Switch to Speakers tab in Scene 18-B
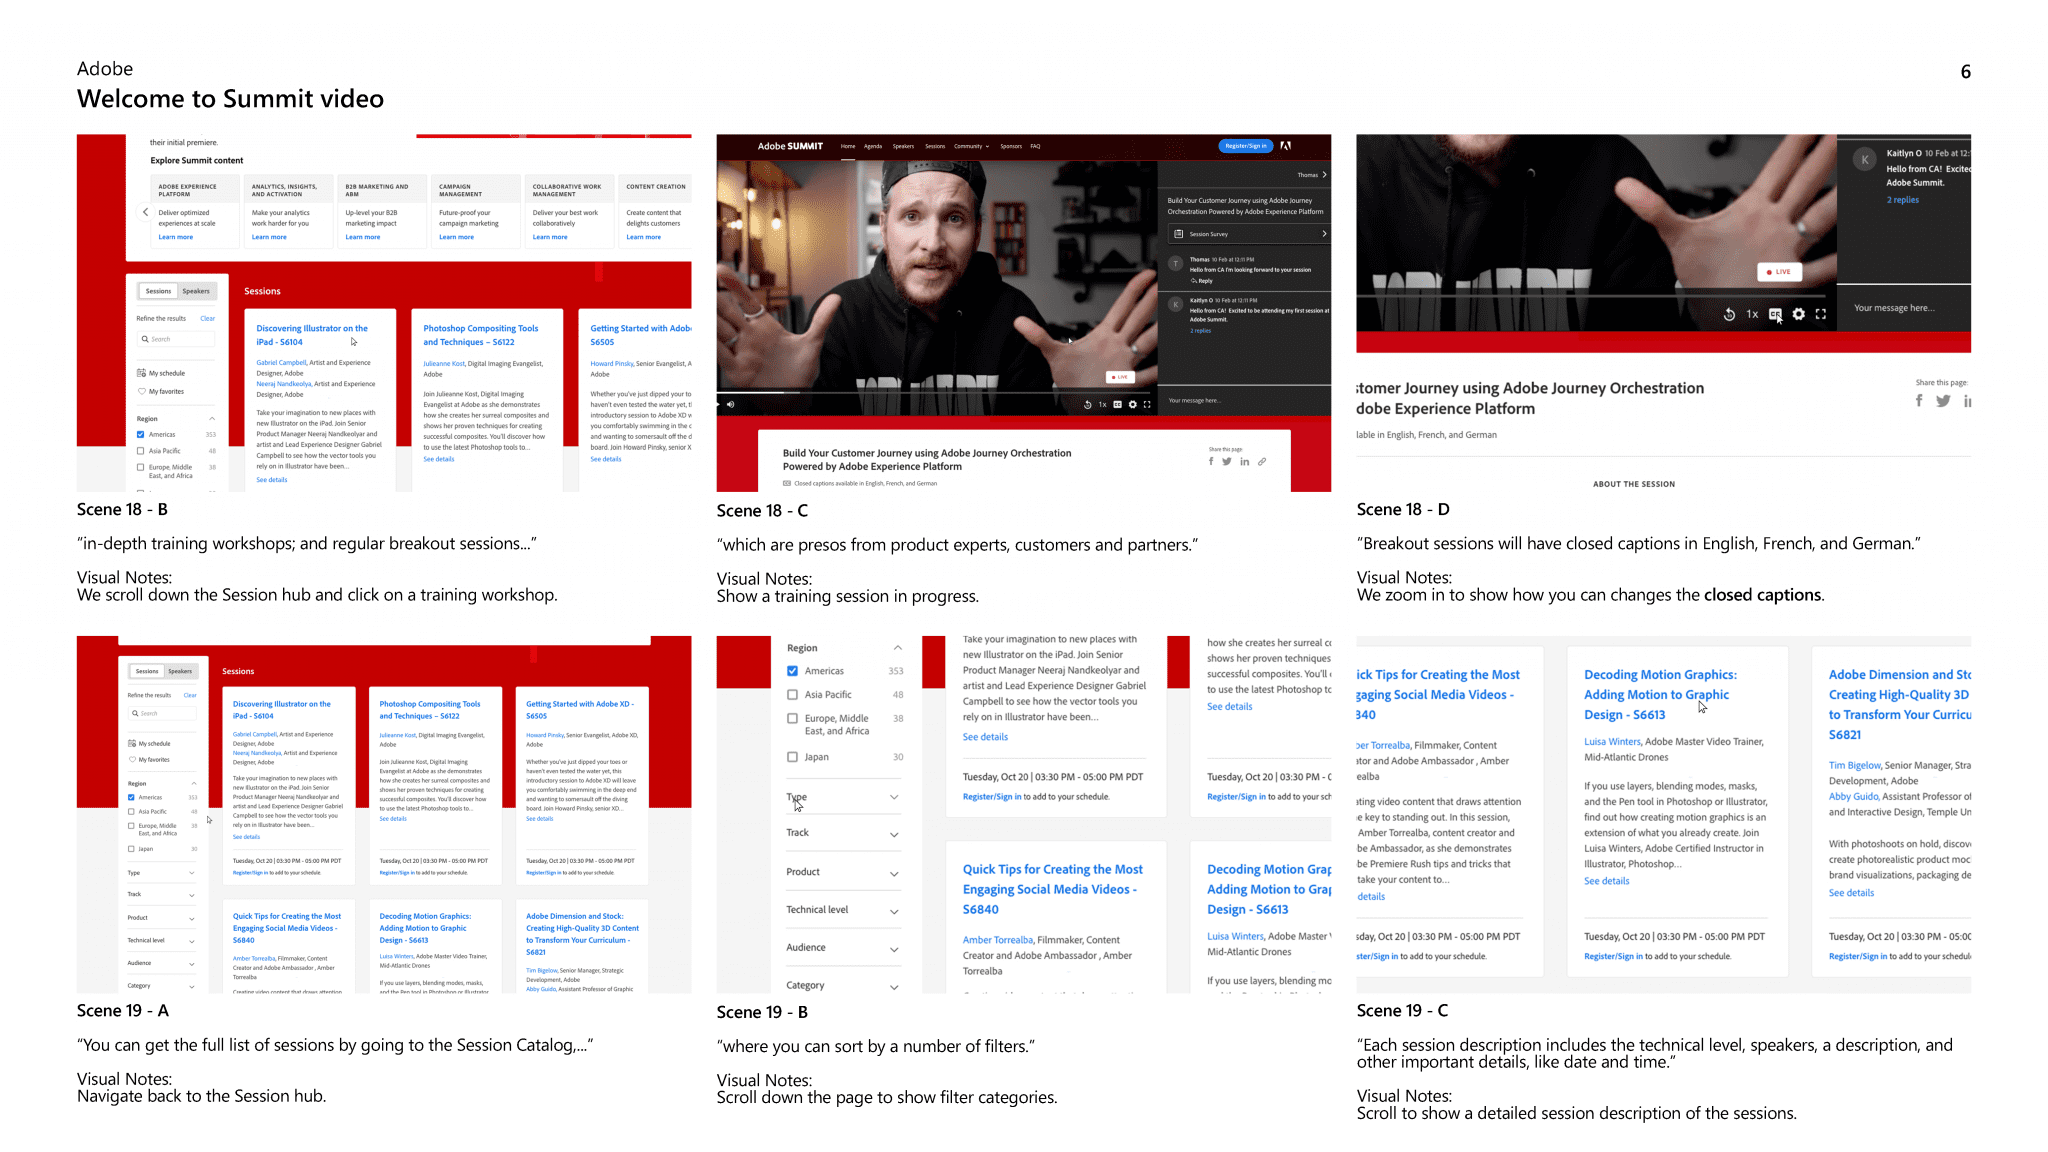This screenshot has height=1152, width=2048. (196, 291)
